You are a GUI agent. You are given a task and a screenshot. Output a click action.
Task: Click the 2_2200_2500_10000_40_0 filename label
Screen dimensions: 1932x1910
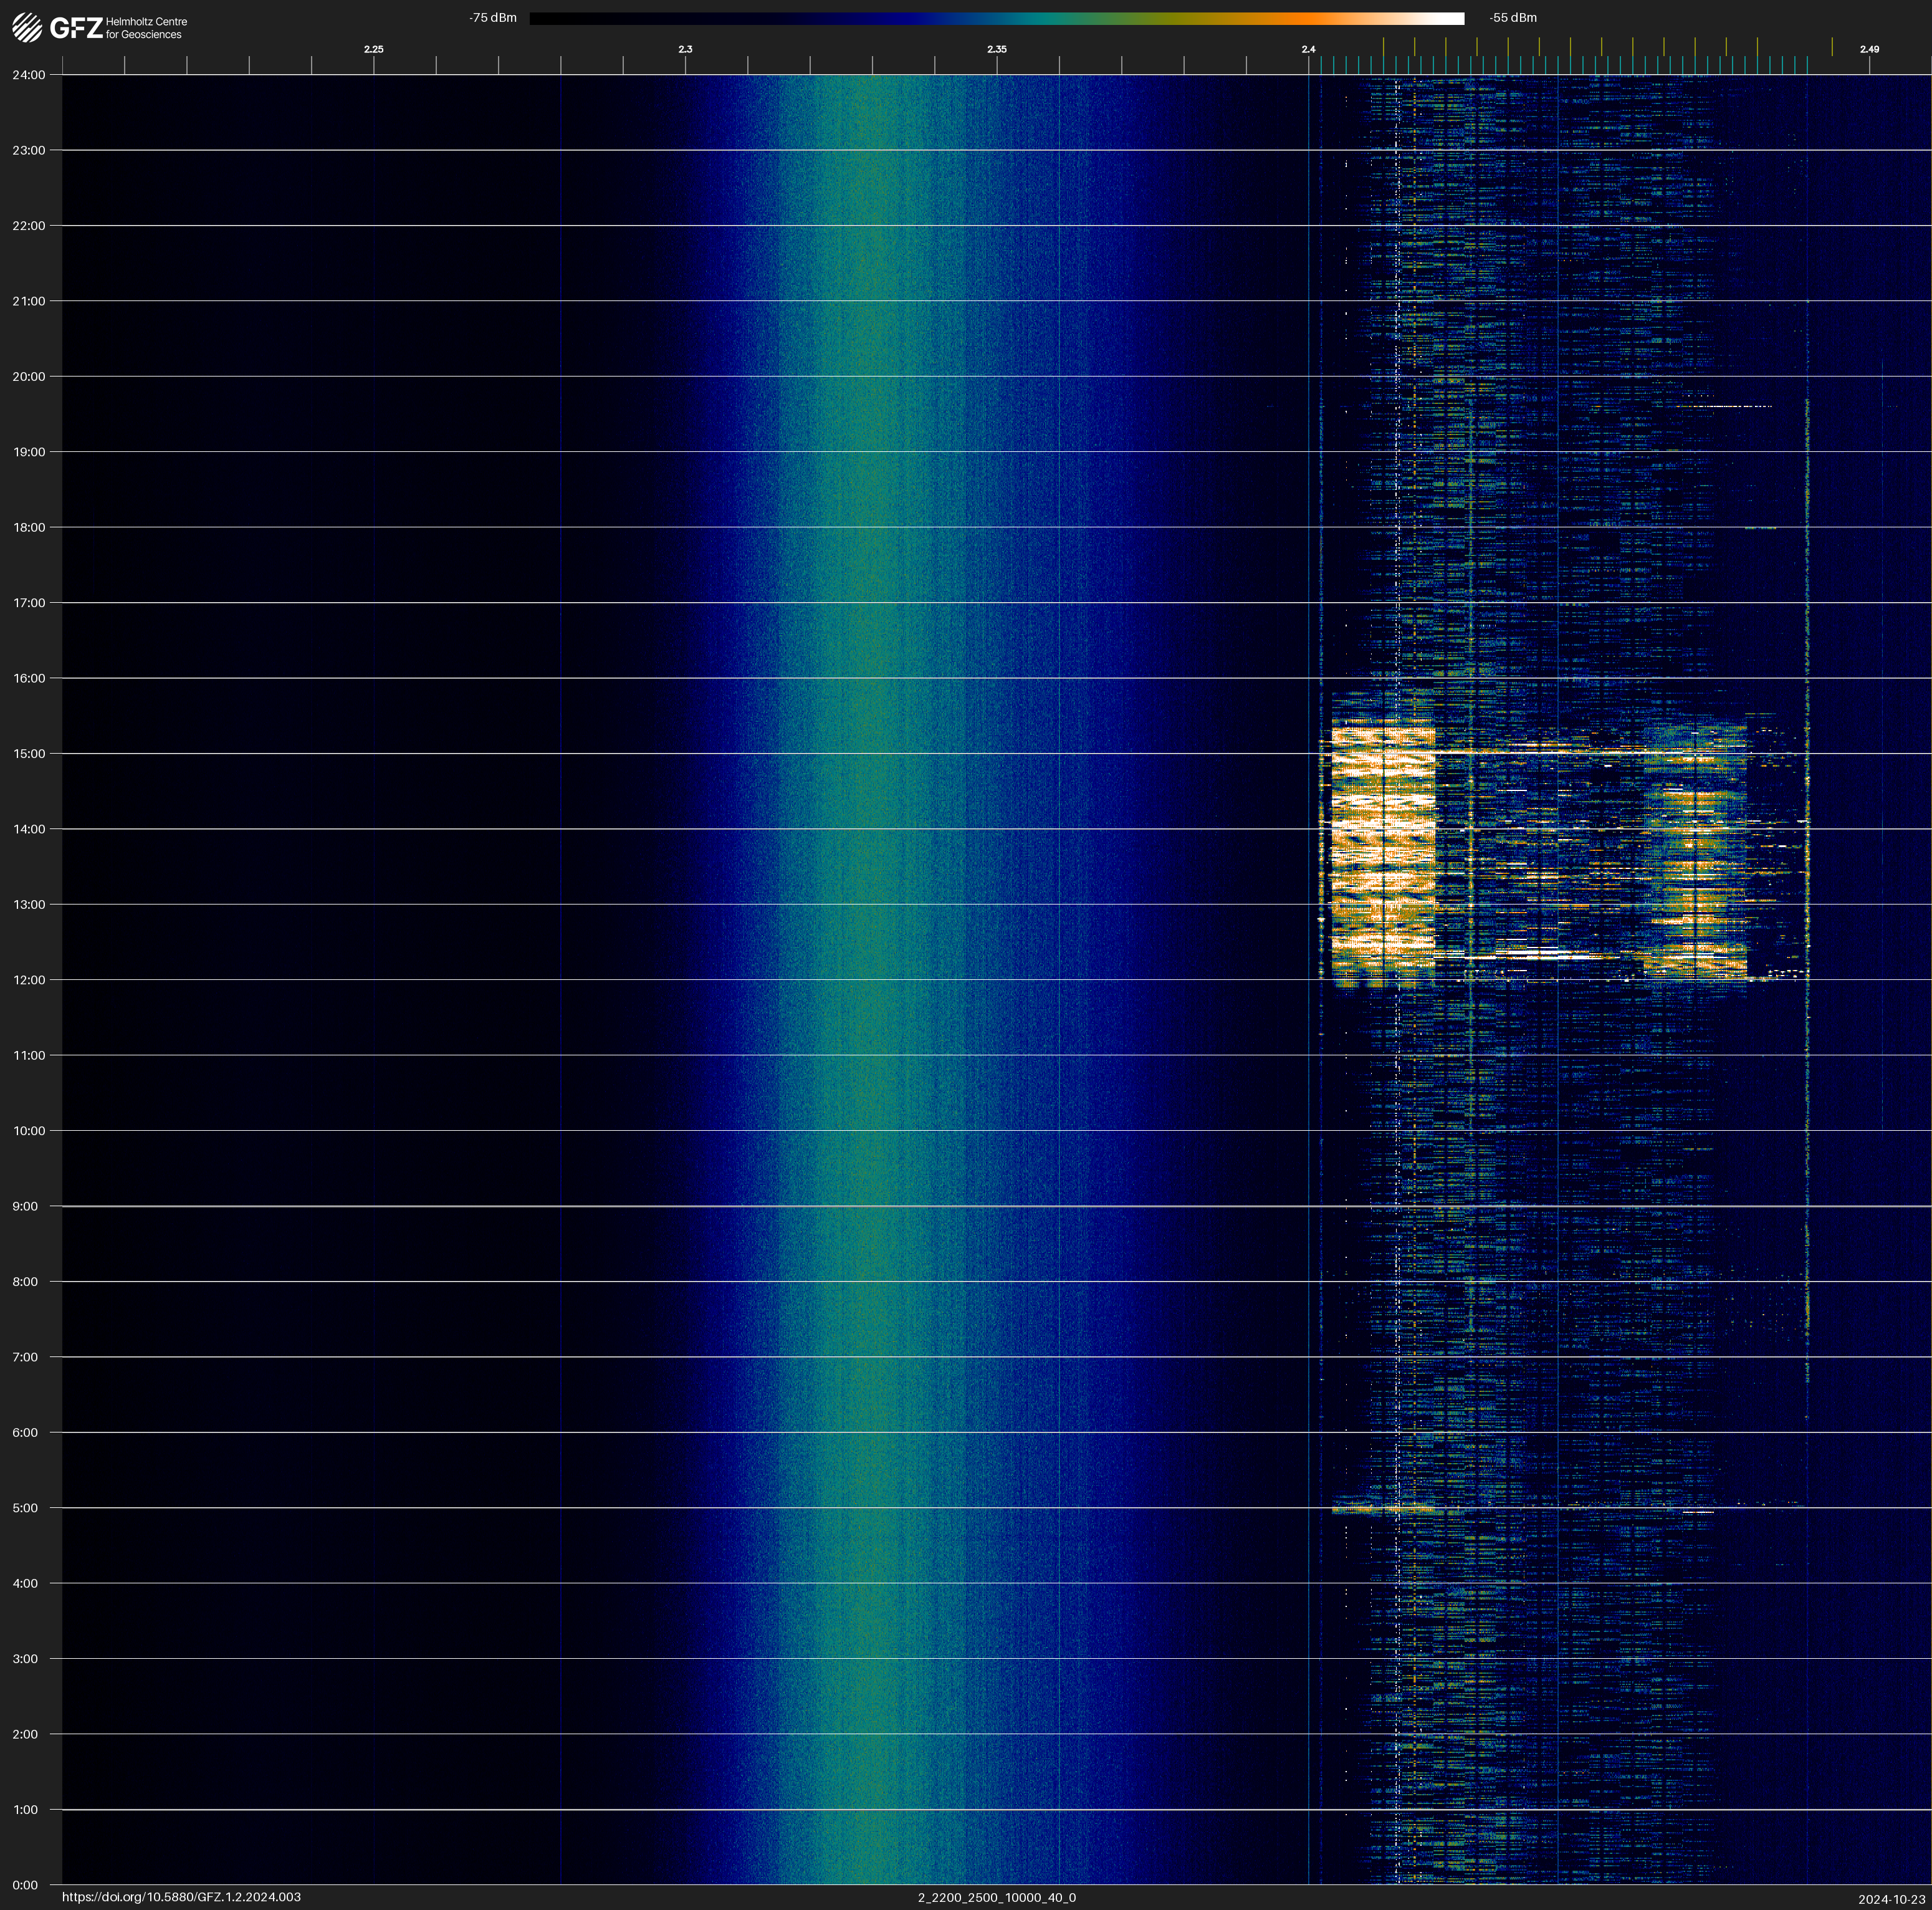pos(996,1897)
